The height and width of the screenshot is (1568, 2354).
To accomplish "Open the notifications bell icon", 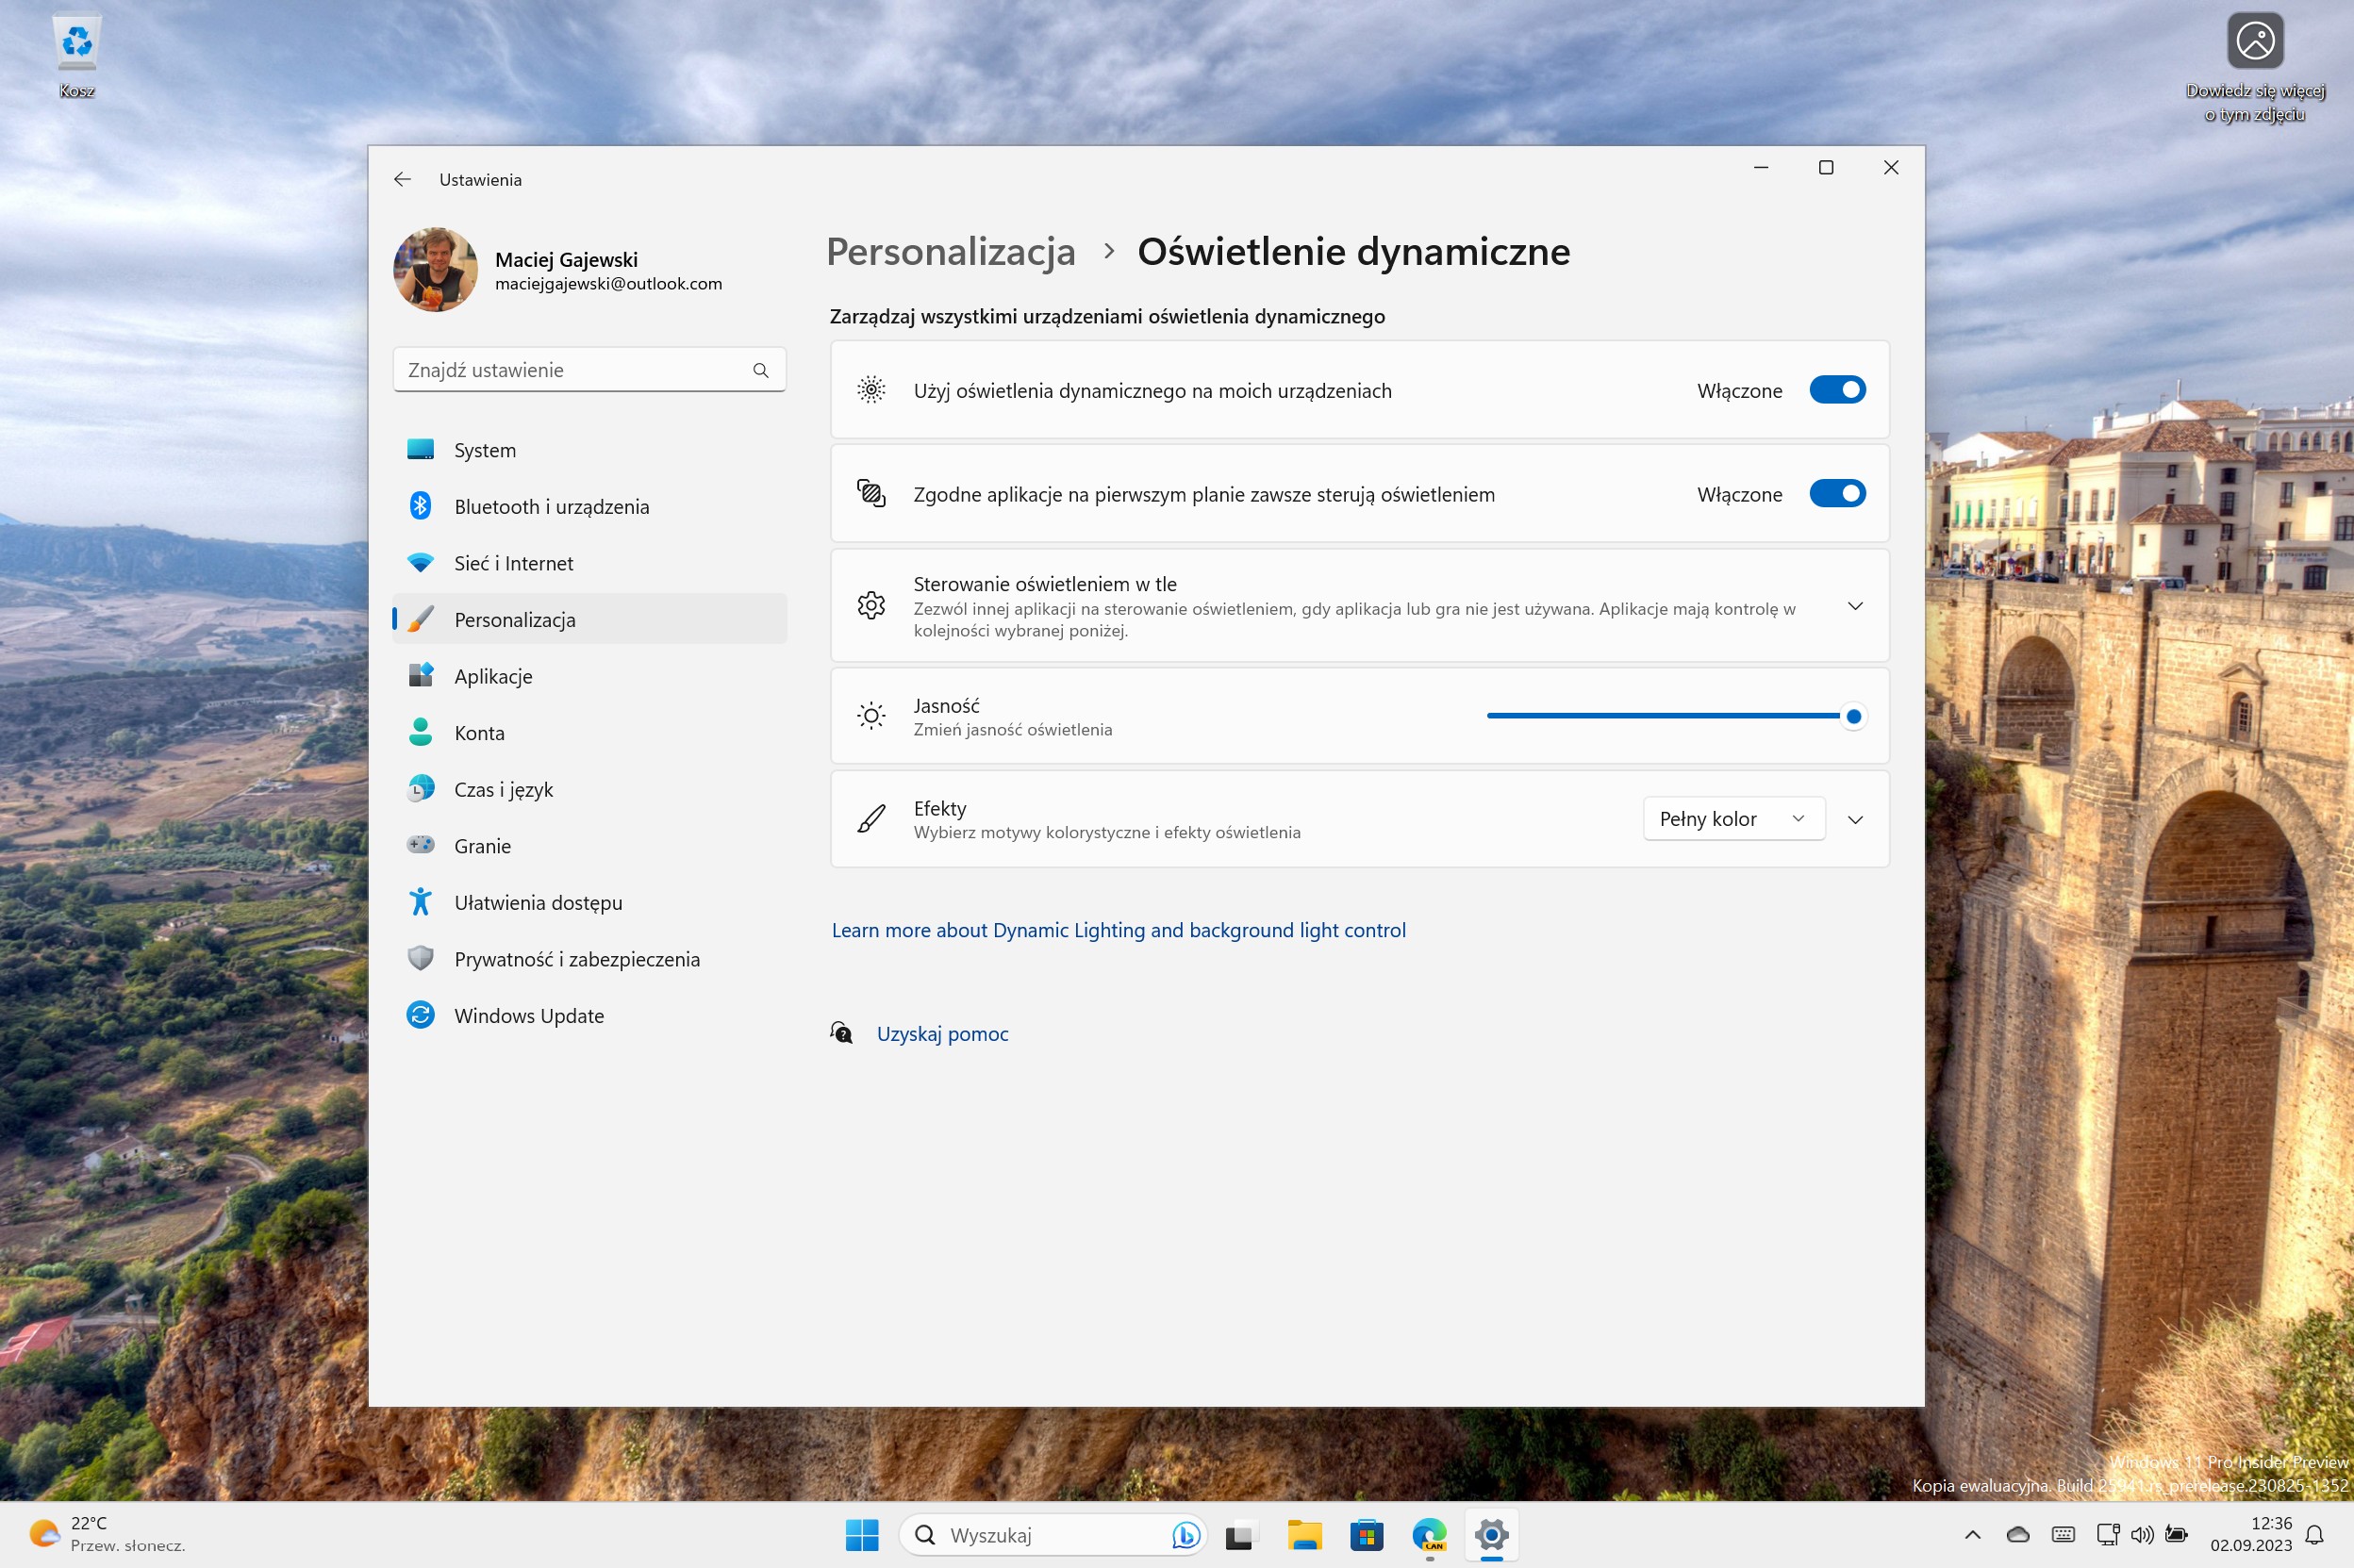I will (2315, 1535).
